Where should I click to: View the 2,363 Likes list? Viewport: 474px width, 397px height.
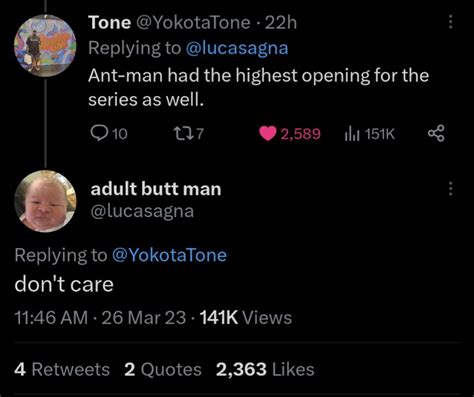[x=265, y=369]
